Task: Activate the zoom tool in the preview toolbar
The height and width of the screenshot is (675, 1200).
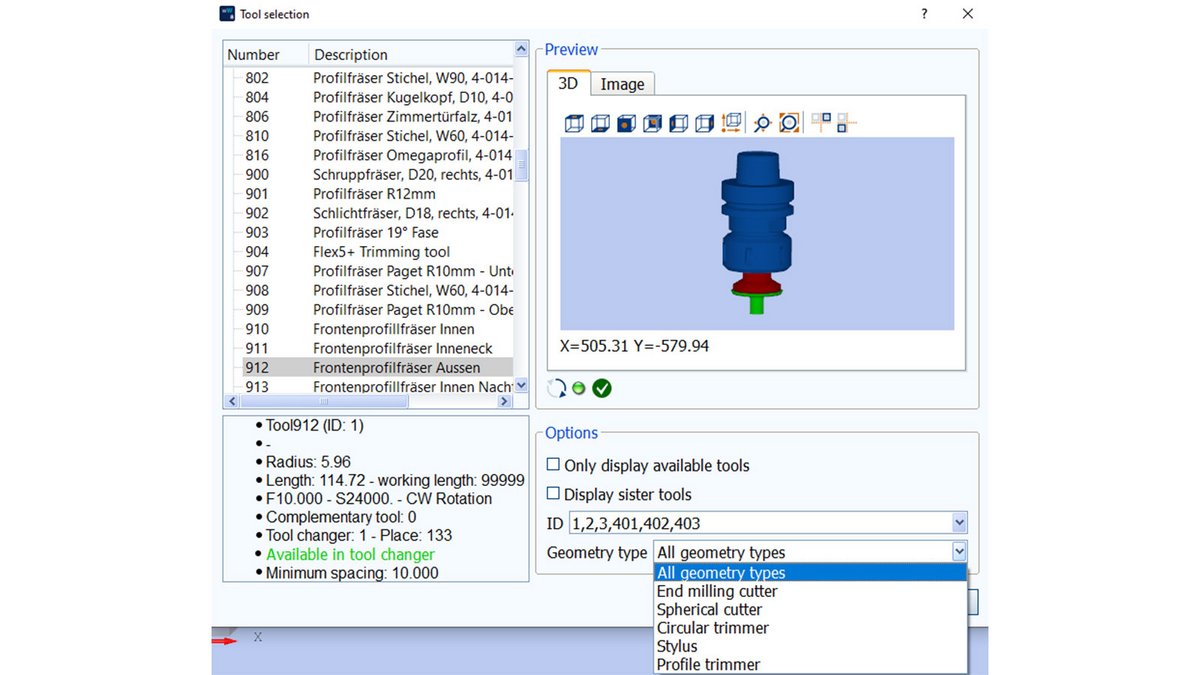Action: (x=761, y=122)
